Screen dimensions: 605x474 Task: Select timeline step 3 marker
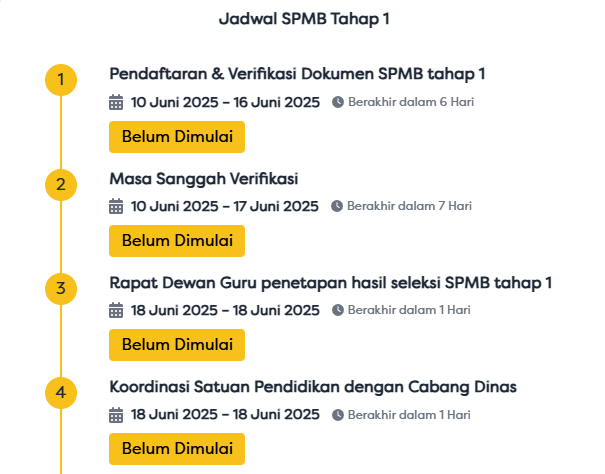(x=61, y=289)
